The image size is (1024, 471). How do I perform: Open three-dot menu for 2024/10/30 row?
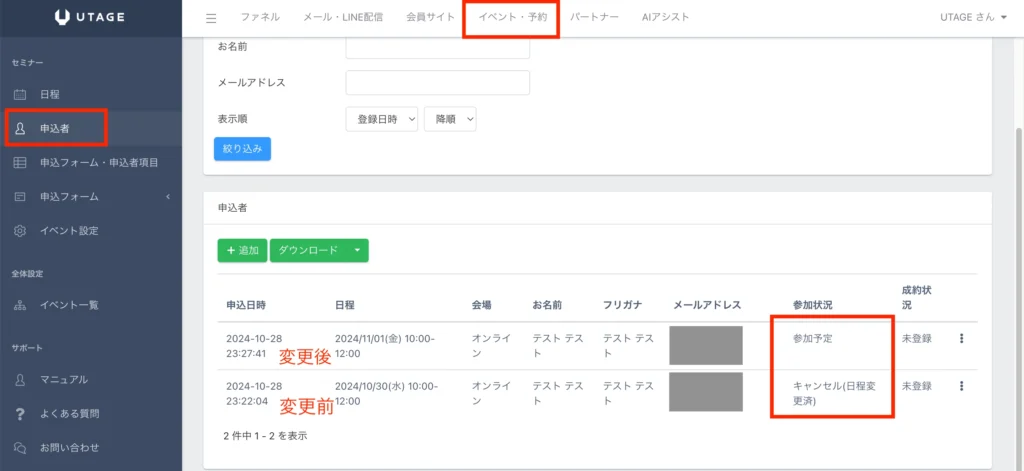[x=961, y=386]
